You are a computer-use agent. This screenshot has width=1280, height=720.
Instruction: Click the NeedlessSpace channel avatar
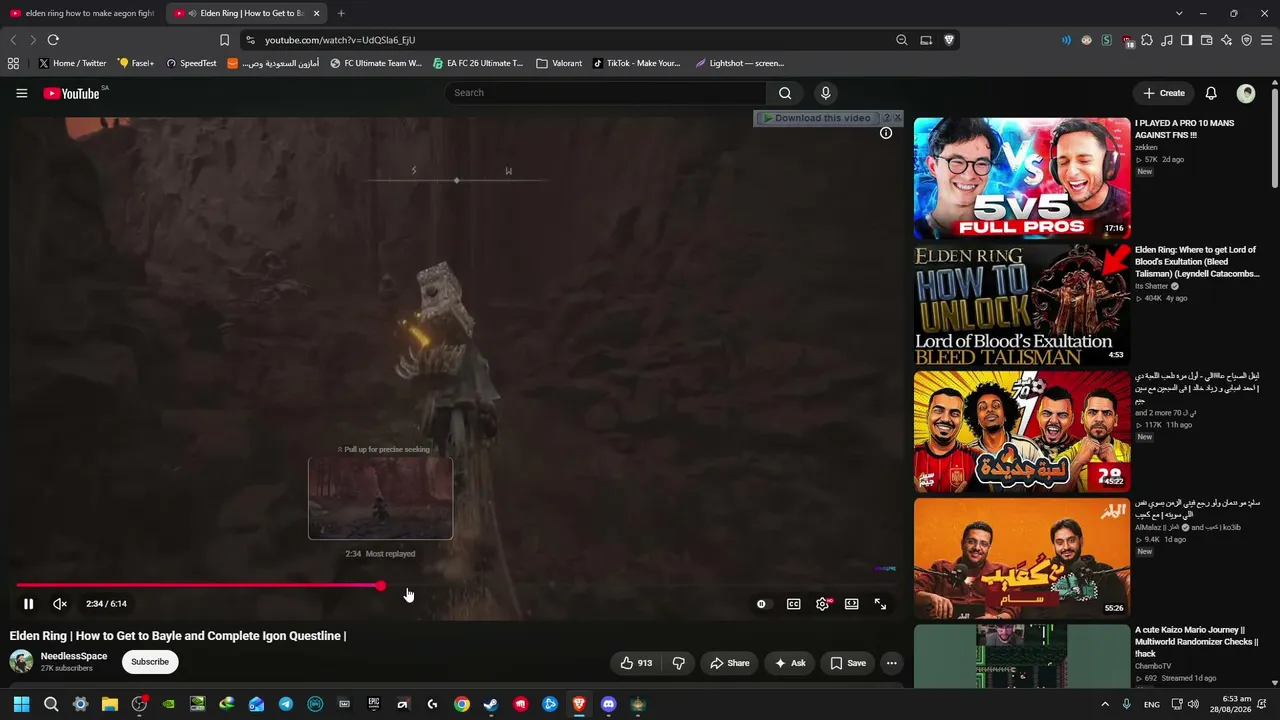(21, 661)
